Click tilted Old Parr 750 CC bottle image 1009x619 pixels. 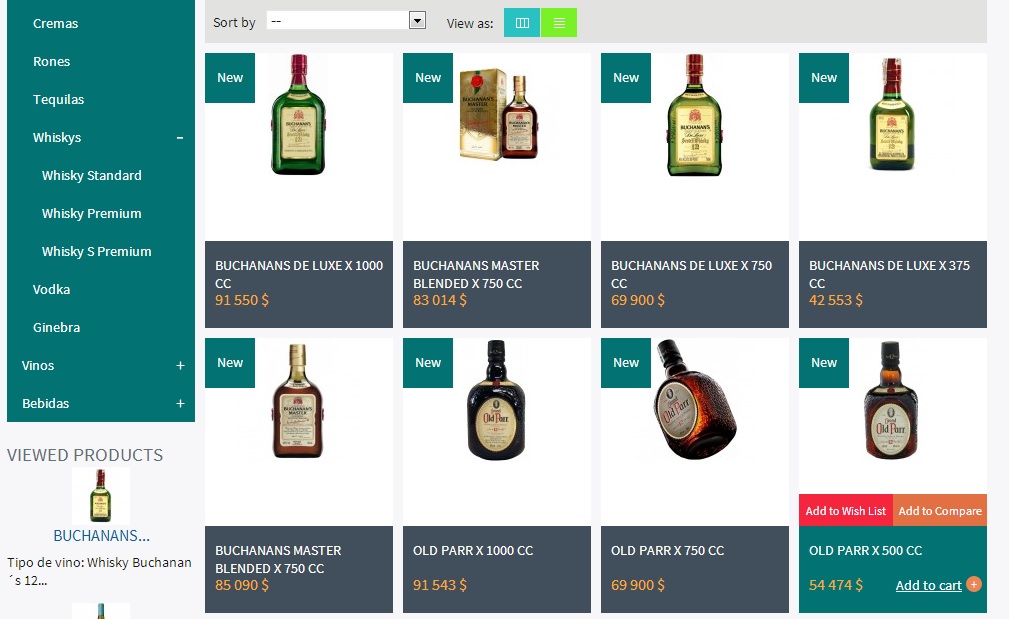click(x=694, y=399)
